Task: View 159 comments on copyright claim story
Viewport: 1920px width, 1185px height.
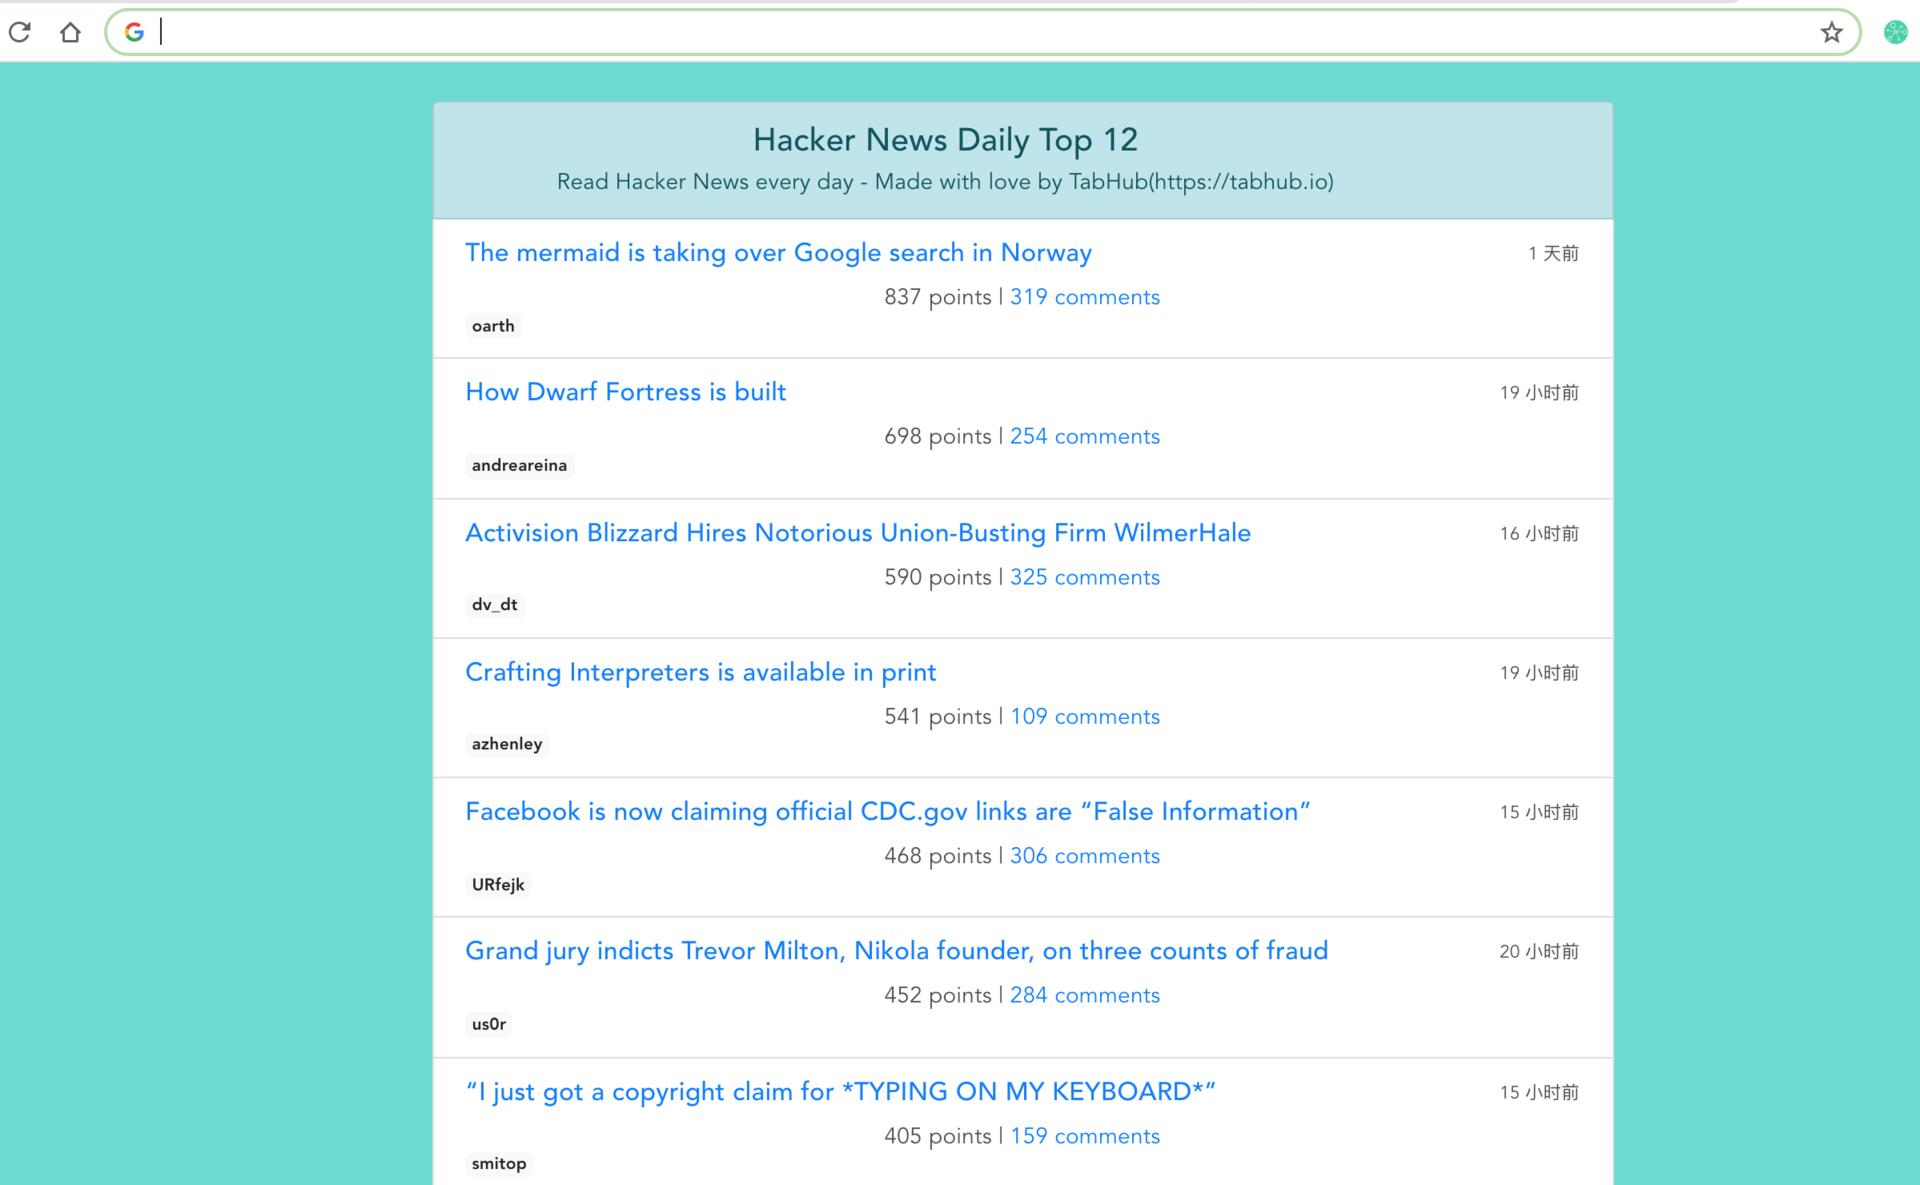Action: tap(1085, 1136)
